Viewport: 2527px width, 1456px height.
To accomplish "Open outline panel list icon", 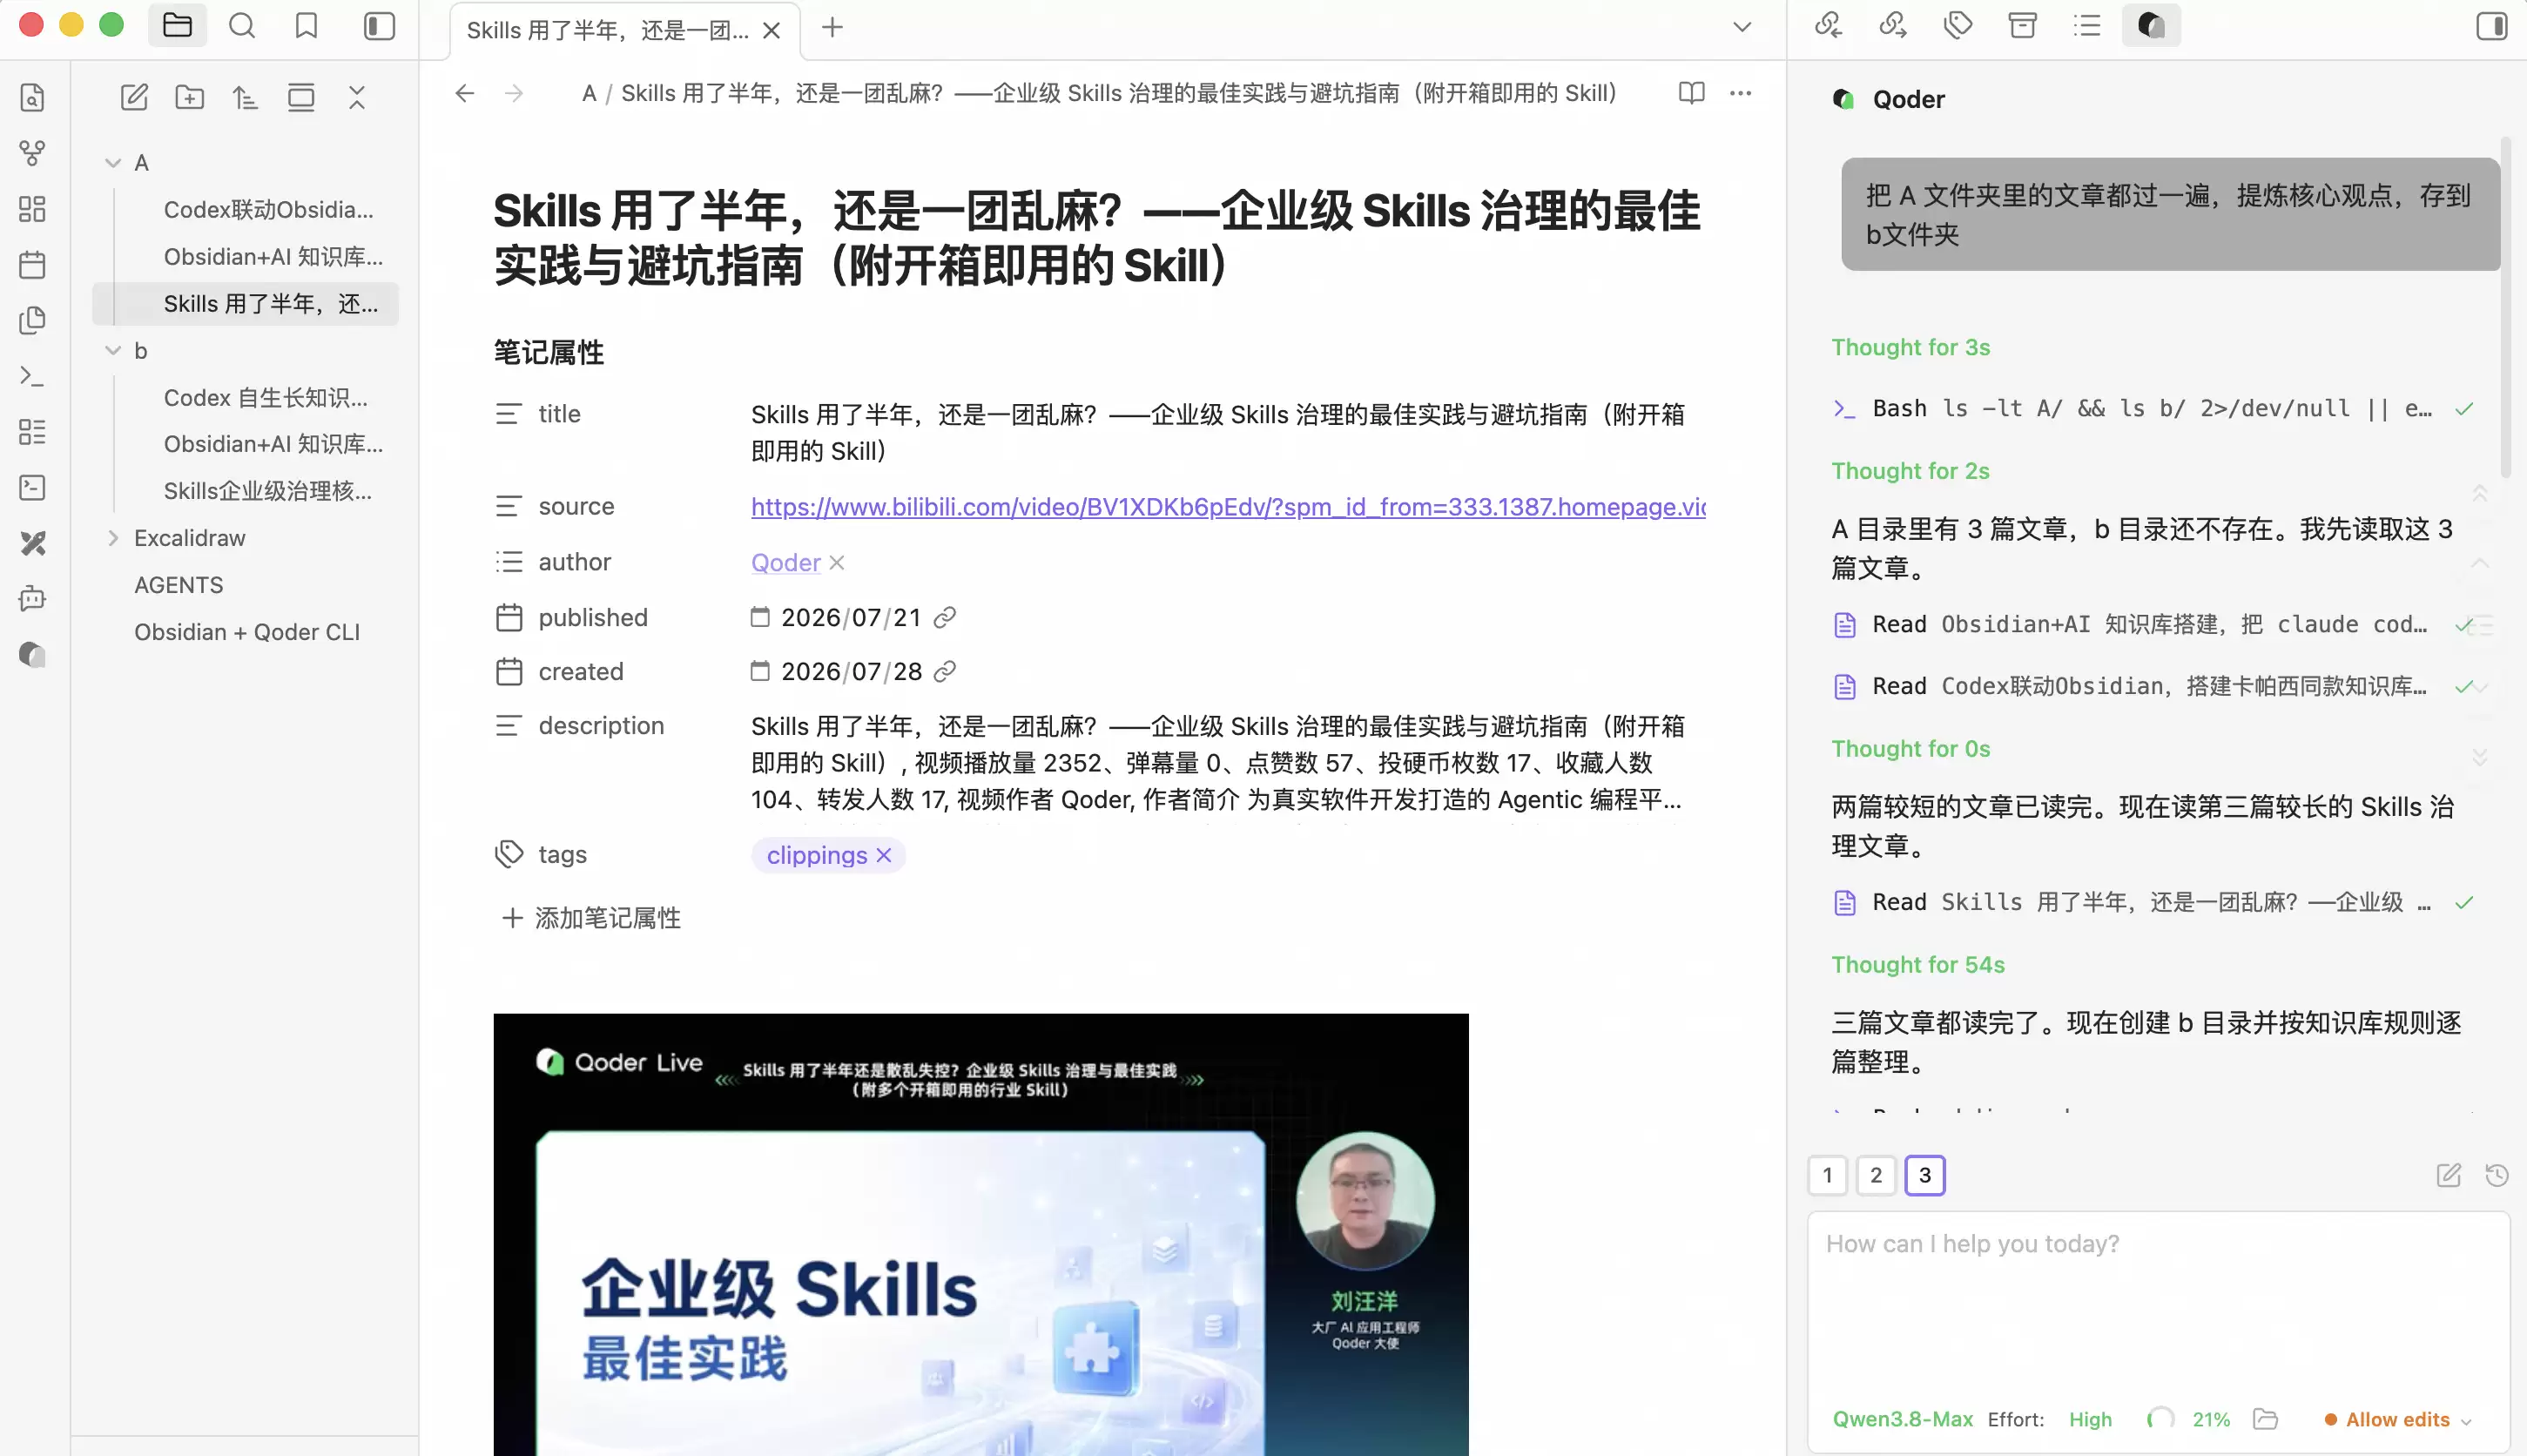I will tap(2087, 25).
